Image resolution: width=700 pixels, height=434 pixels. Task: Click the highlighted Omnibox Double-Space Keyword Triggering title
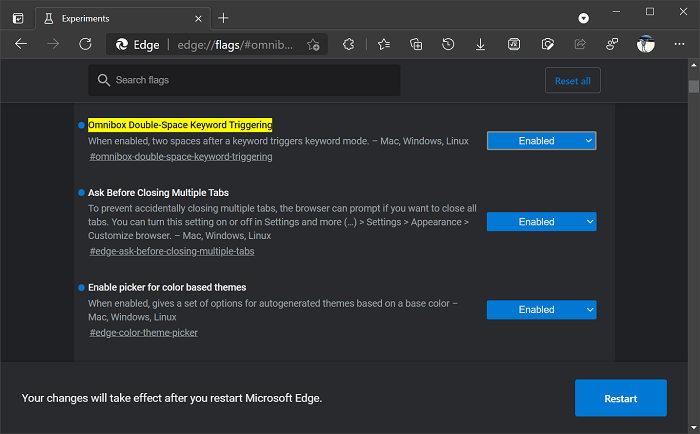pos(180,125)
